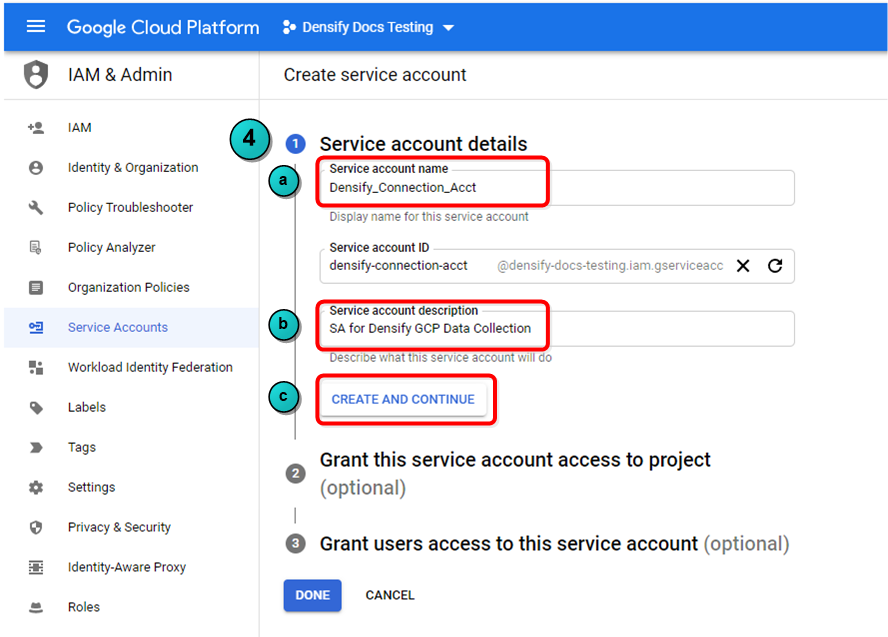Open the Densify Docs Testing project dropdown
Viewport: 888px width, 637px height.
pos(368,27)
